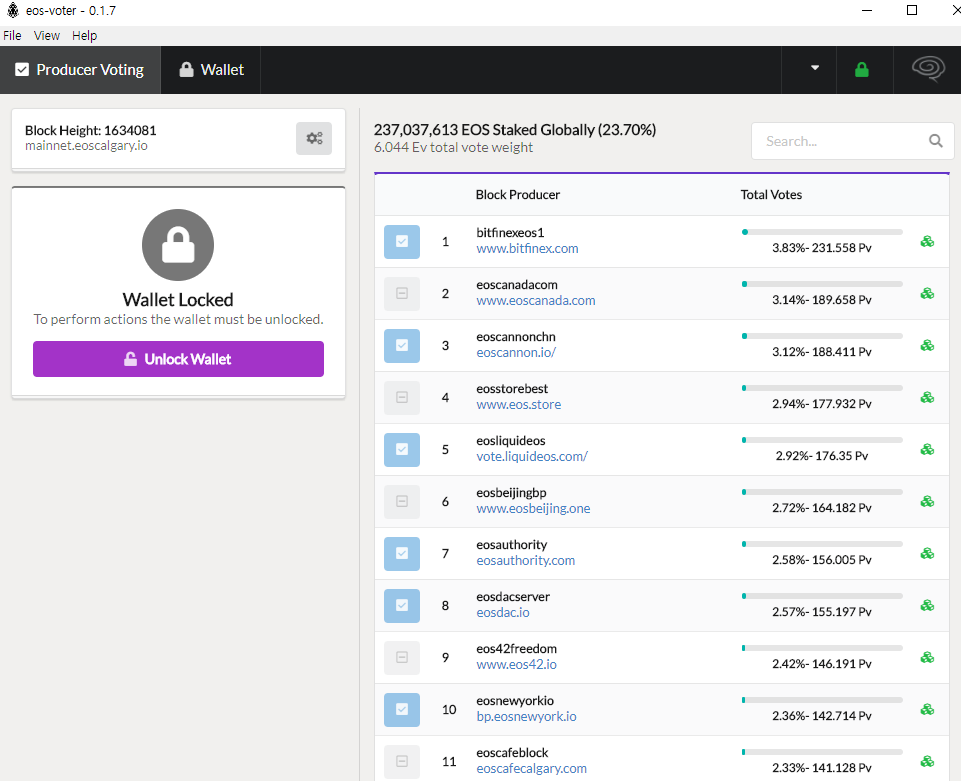Open eoscanadacom producer info icon

pyautogui.click(x=927, y=294)
